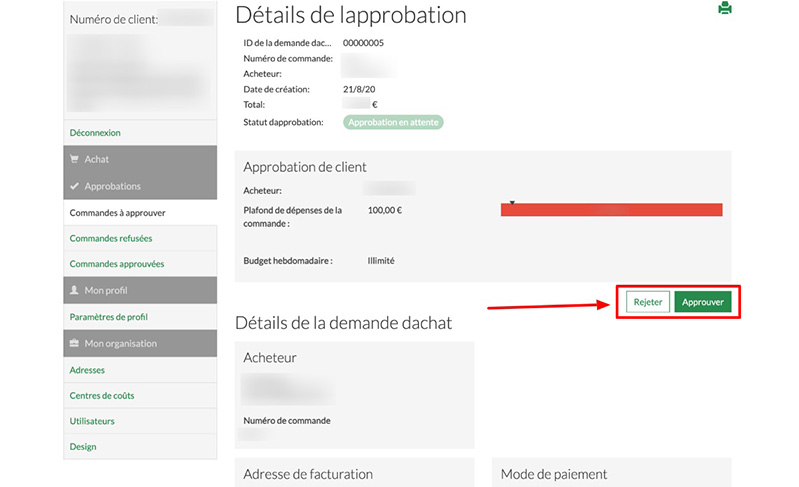799x487 pixels.
Task: Go to Commandes refusées
Action: pyautogui.click(x=111, y=238)
